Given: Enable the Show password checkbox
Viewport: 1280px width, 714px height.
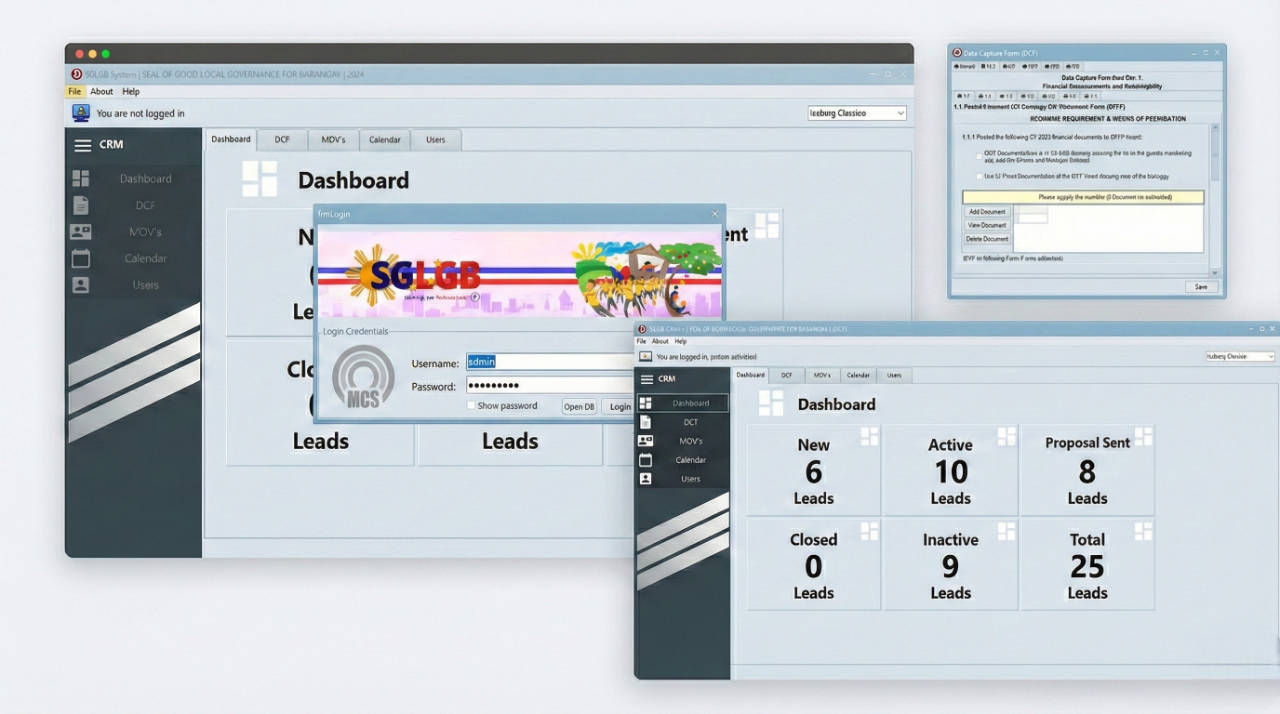Looking at the screenshot, I should (471, 405).
